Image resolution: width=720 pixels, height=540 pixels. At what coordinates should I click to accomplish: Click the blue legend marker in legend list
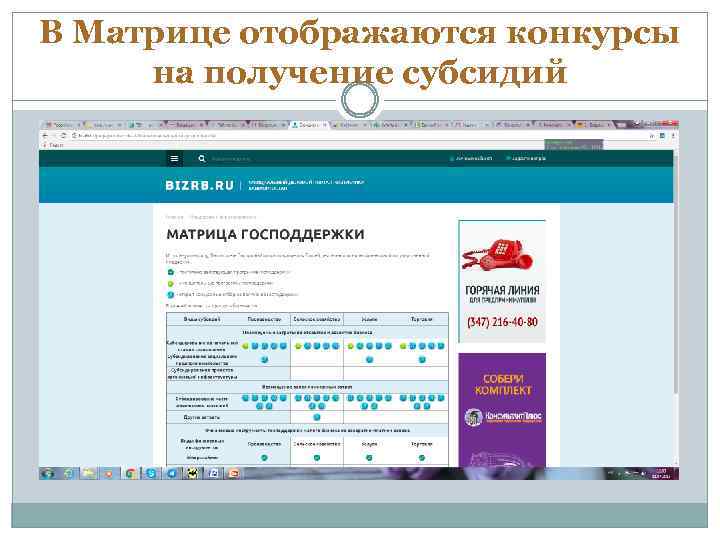tap(170, 294)
